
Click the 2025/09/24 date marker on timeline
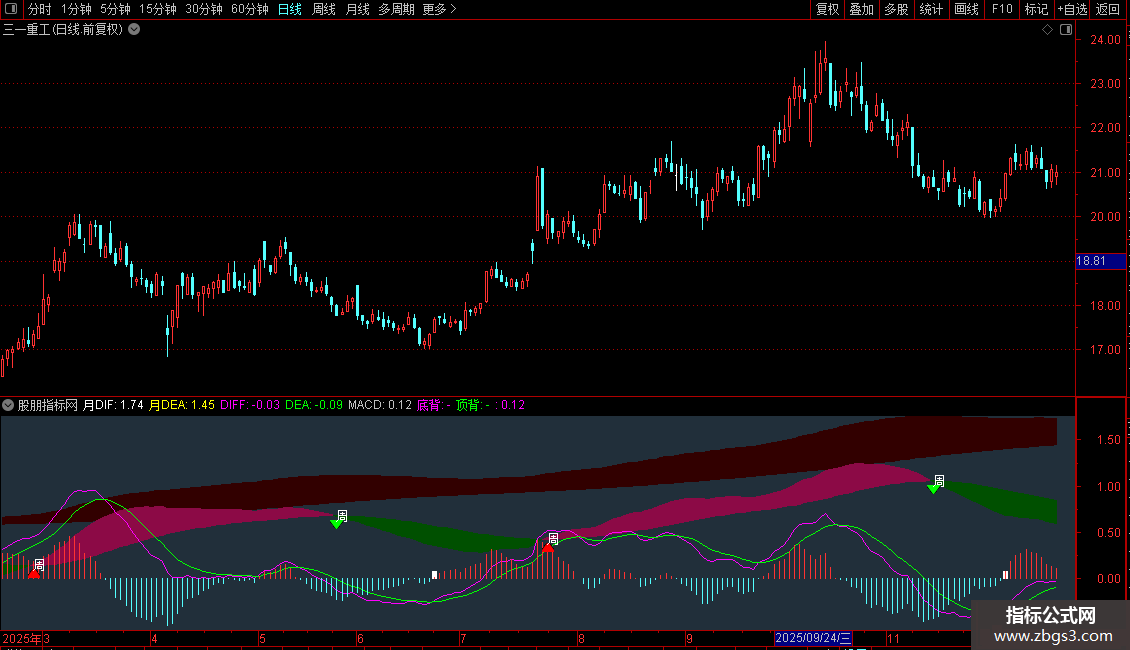(813, 638)
